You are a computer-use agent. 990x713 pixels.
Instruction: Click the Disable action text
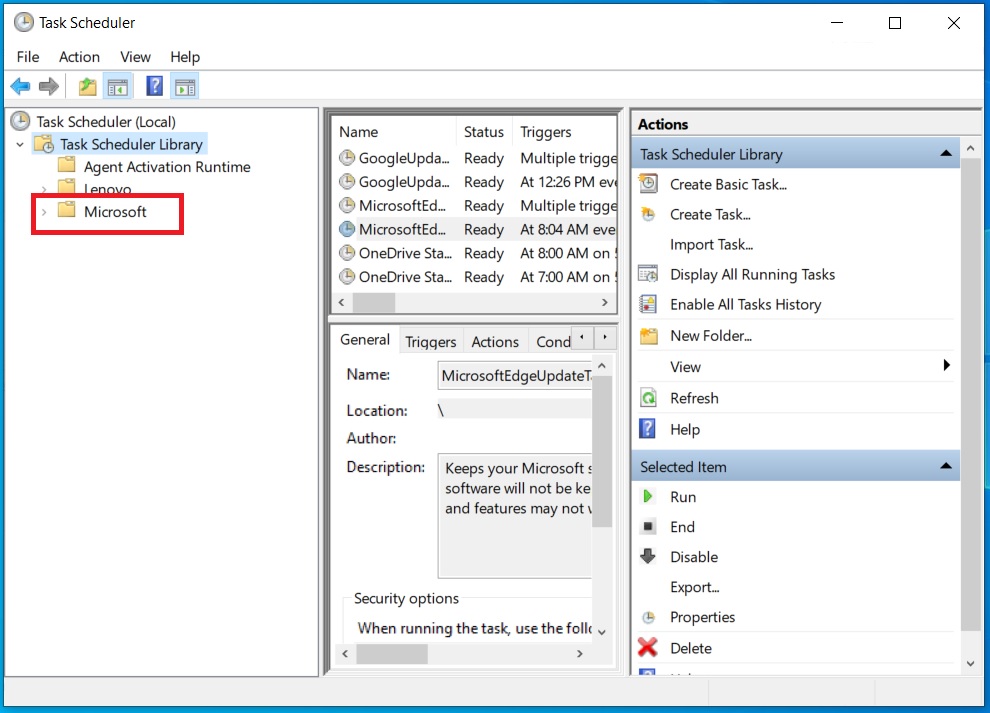tap(694, 556)
